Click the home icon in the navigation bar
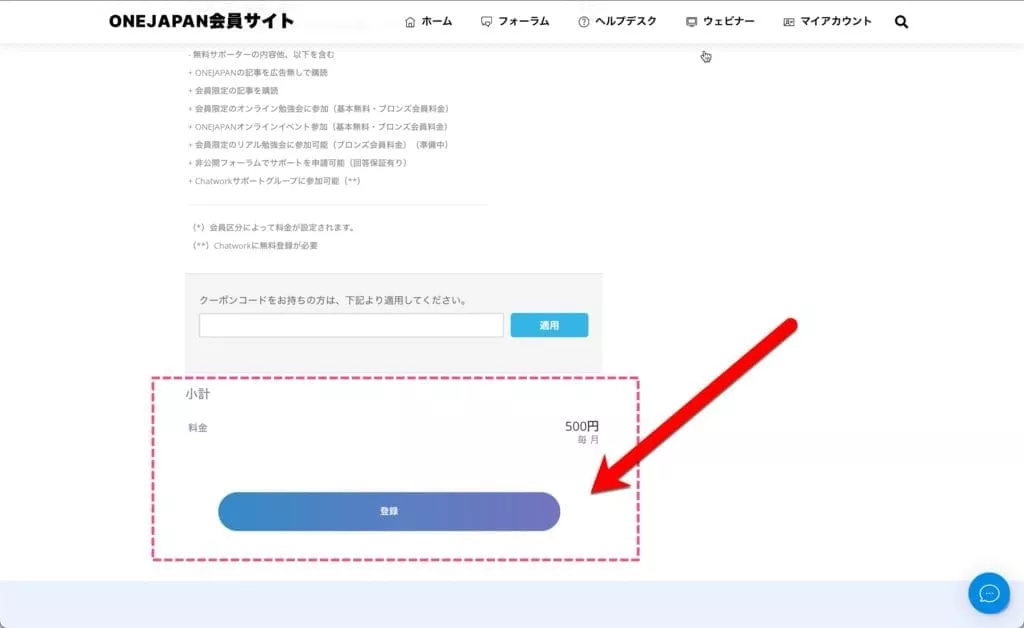The width and height of the screenshot is (1024, 628). pos(410,22)
